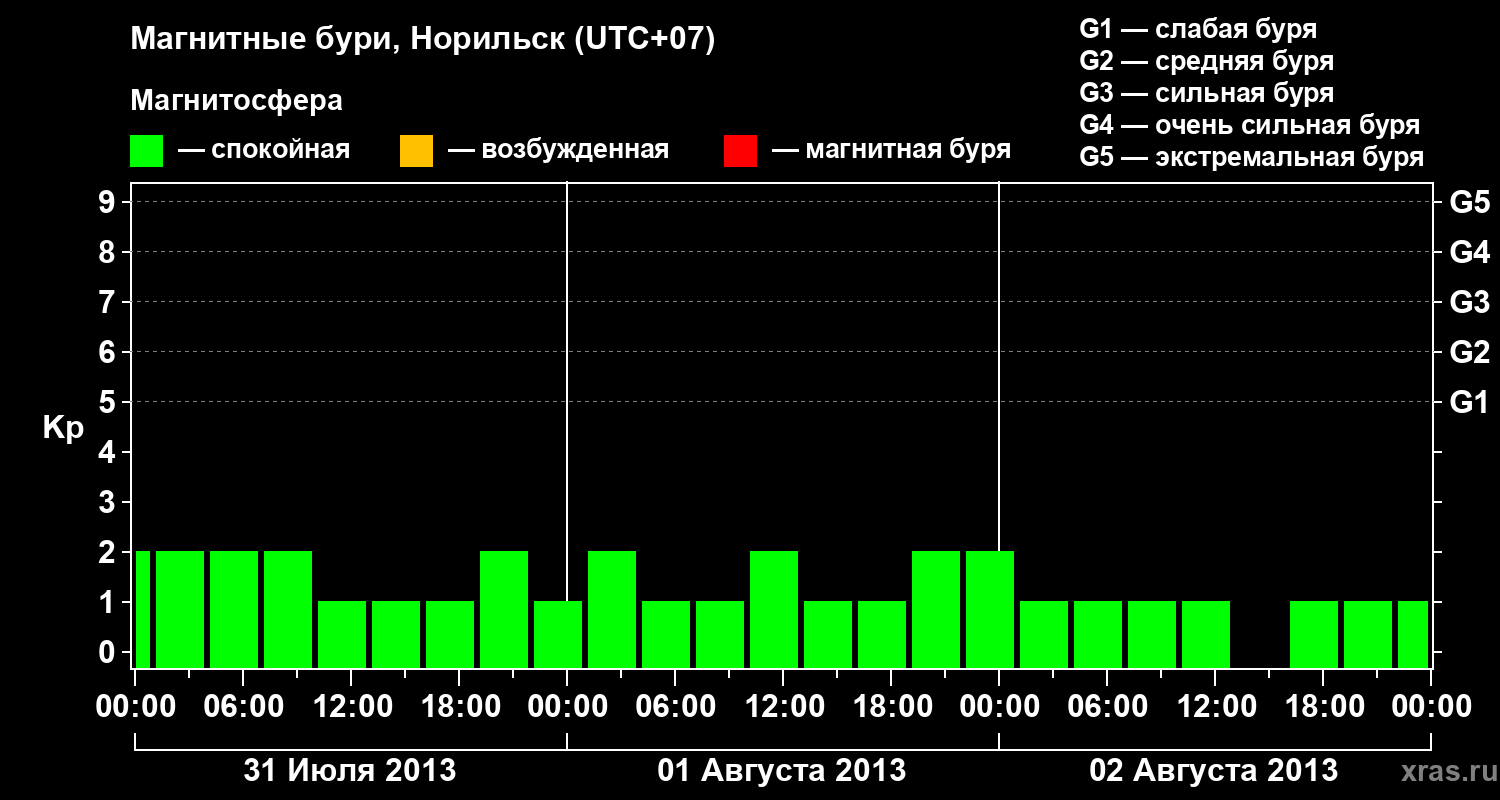1500x800 pixels.
Task: Click the Kp 2 bar crossing midnight into 02 Августа
Action: (990, 609)
